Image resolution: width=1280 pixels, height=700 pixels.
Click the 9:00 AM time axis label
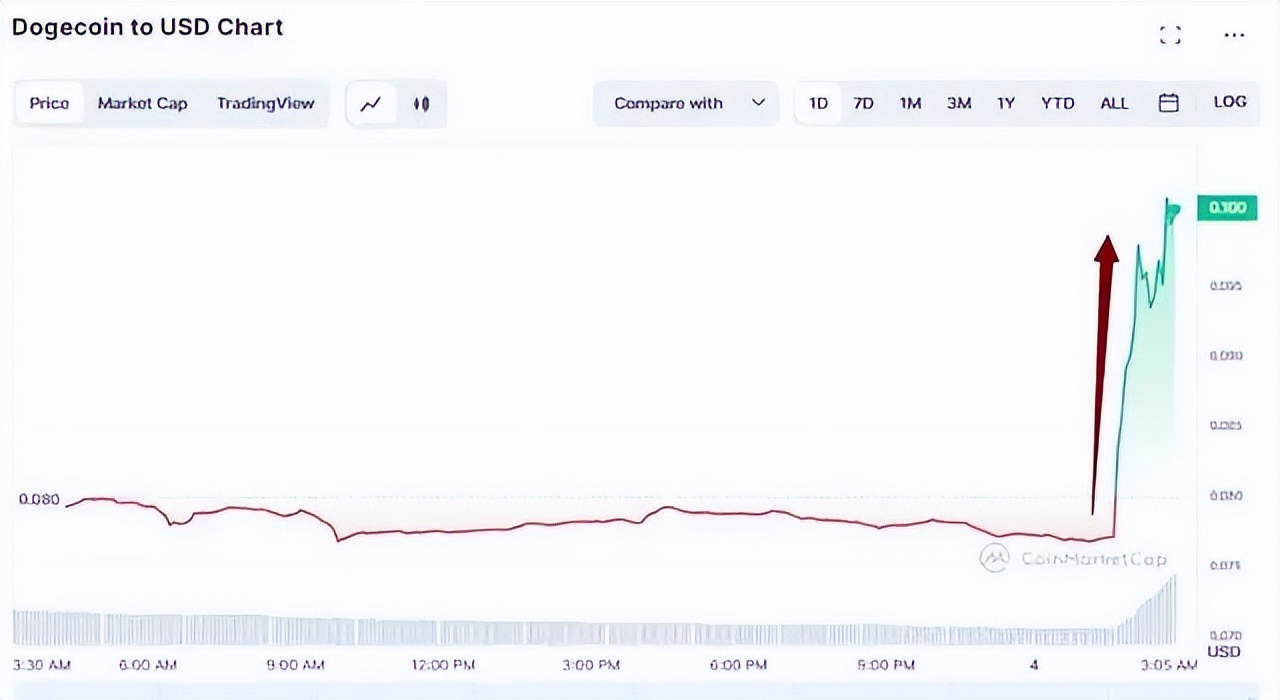pyautogui.click(x=296, y=665)
